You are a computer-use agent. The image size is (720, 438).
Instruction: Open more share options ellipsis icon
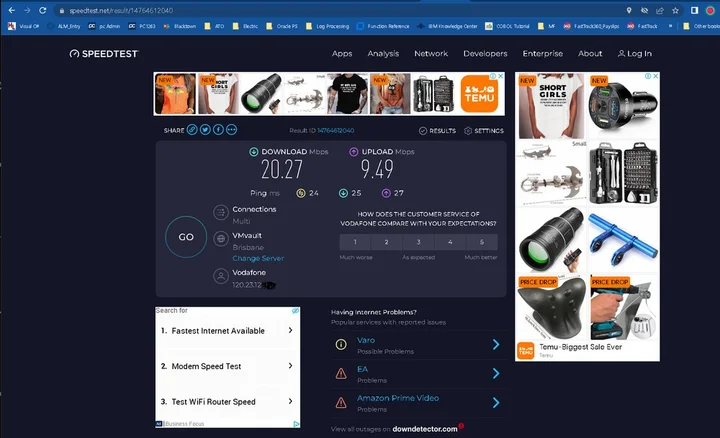232,130
